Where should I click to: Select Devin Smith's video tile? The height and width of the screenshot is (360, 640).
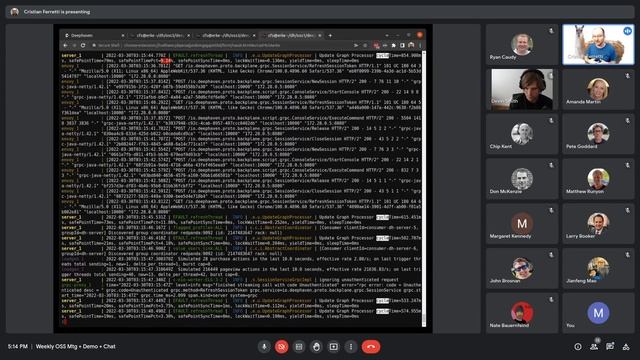522,89
